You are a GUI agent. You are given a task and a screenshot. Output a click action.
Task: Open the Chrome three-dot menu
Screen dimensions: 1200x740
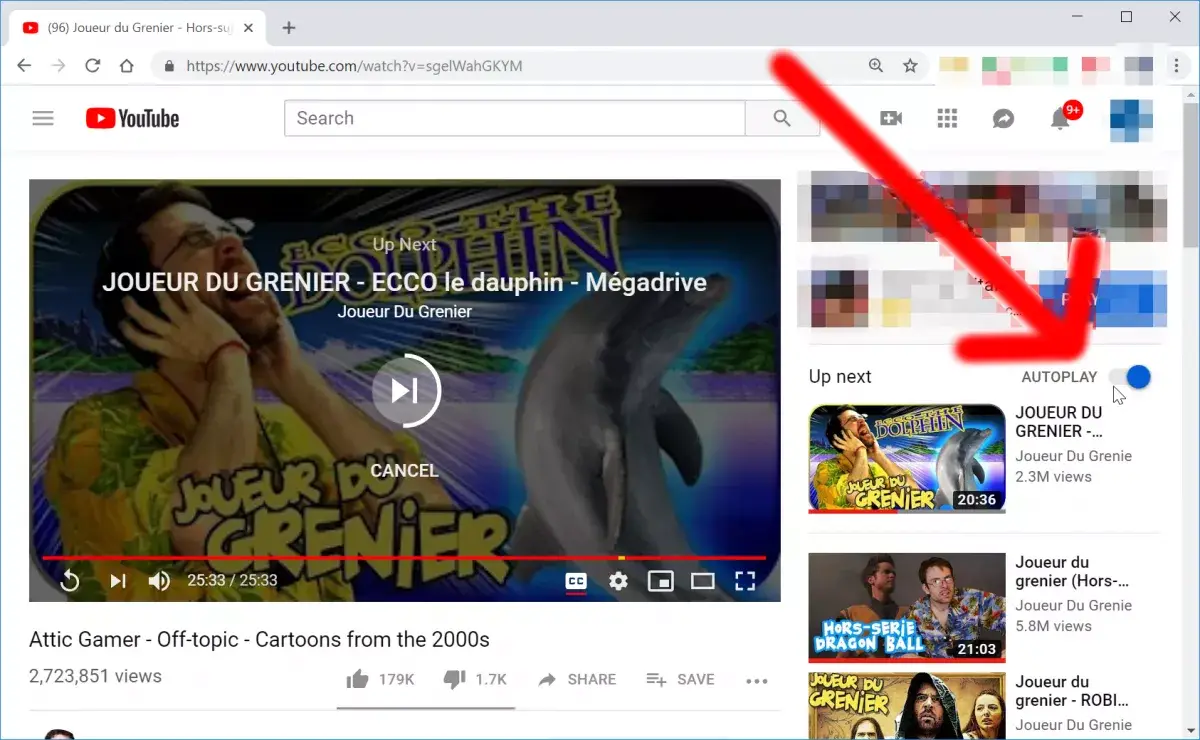pos(1176,66)
